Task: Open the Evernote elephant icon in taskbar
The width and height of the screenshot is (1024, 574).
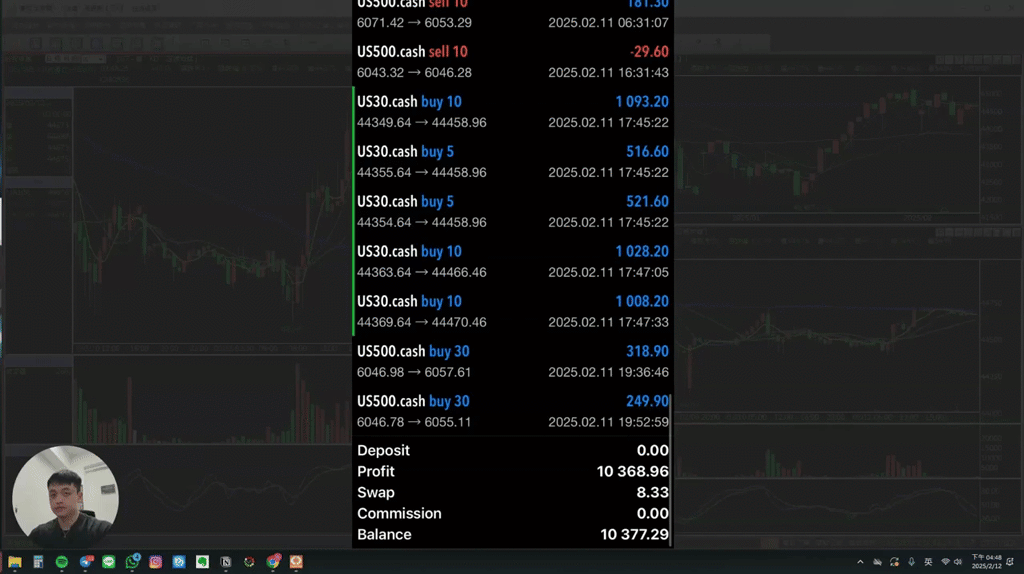Action: 202,562
